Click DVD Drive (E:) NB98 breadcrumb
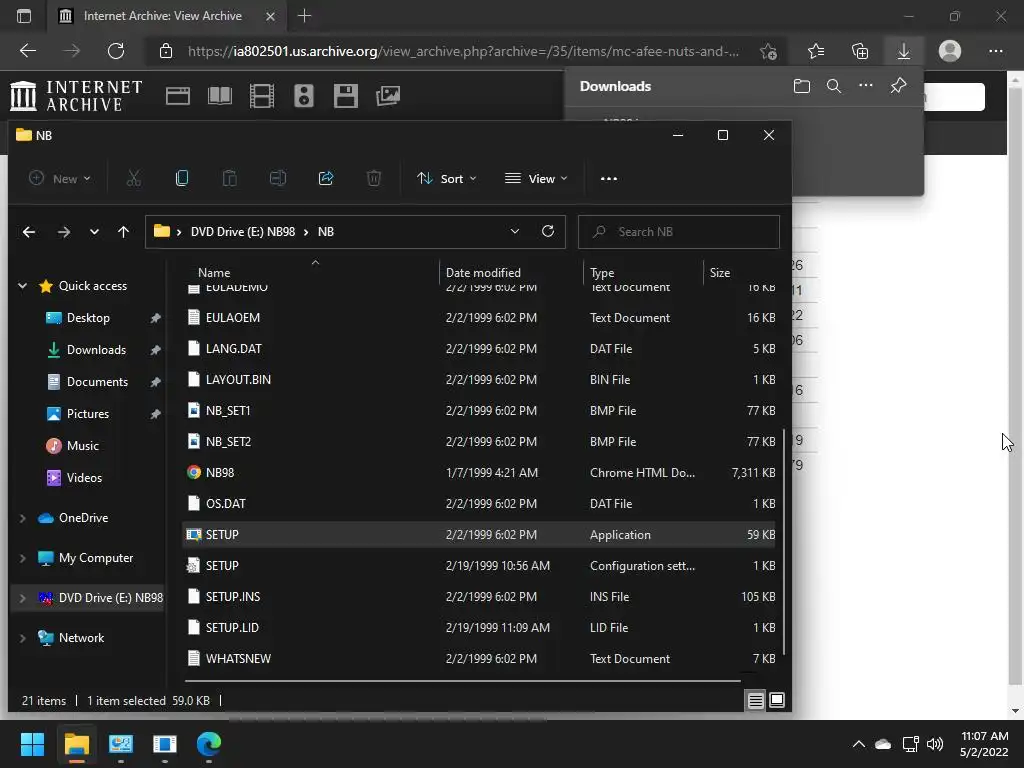 (242, 232)
